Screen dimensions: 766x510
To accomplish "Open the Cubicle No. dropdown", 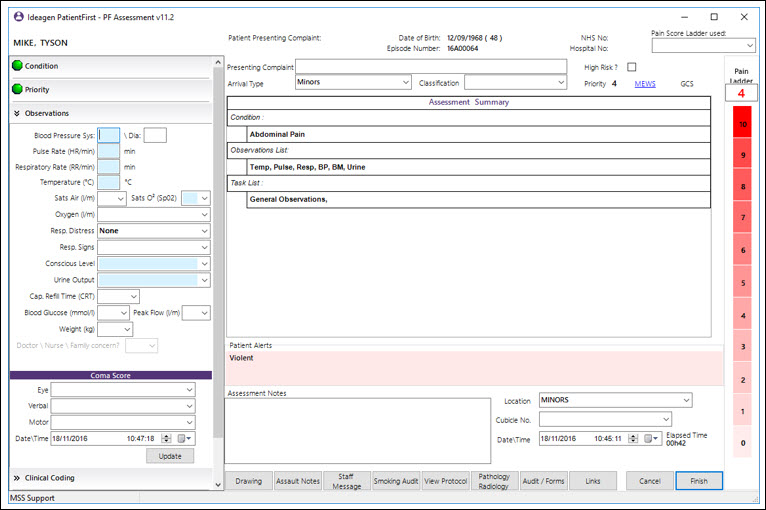I will tap(666, 419).
